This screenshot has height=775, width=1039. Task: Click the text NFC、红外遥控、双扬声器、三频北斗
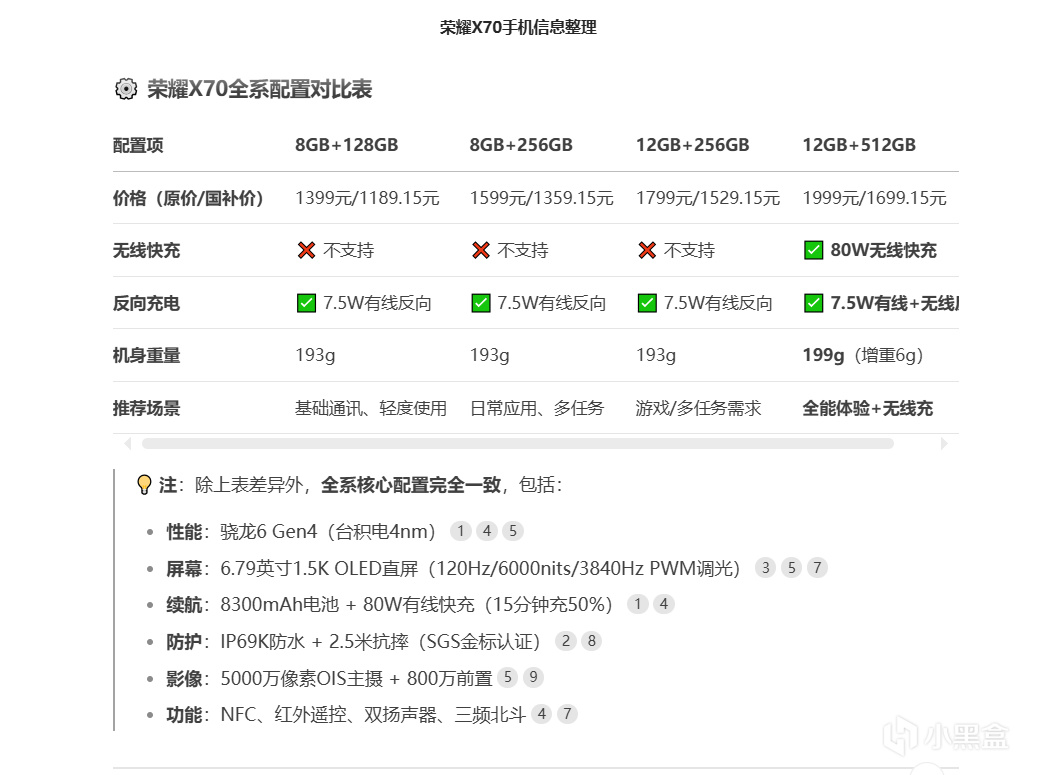click(x=373, y=715)
